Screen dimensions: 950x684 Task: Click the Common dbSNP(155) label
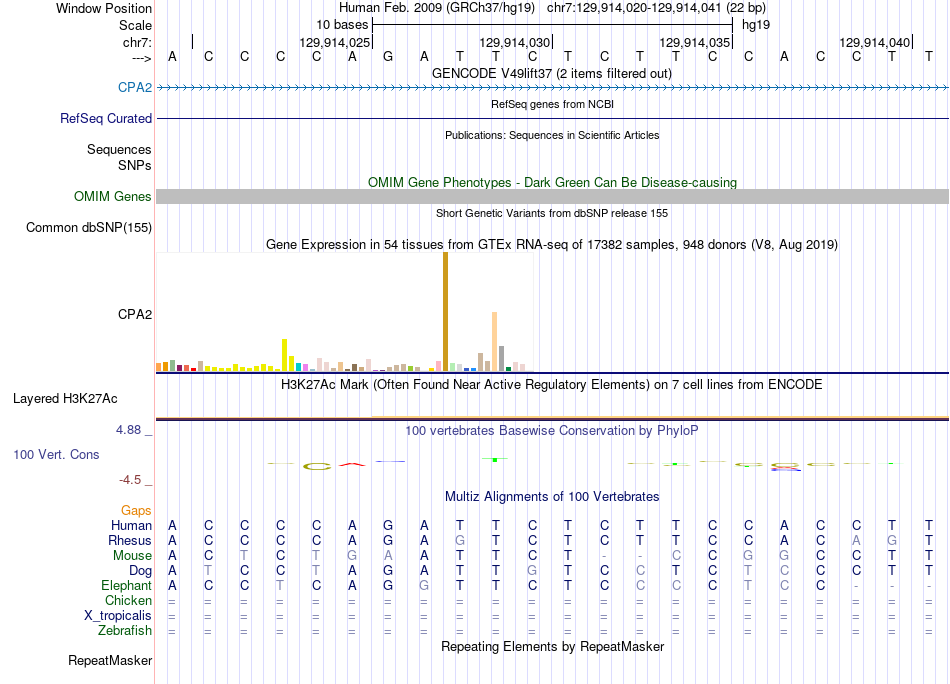pyautogui.click(x=89, y=227)
